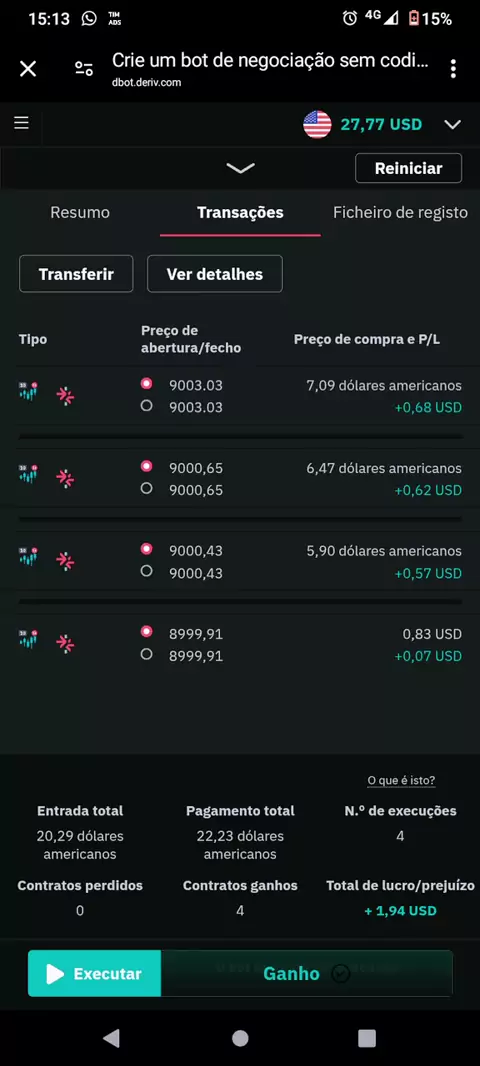Click trade type icon of 8999,91 transaction

65,643
